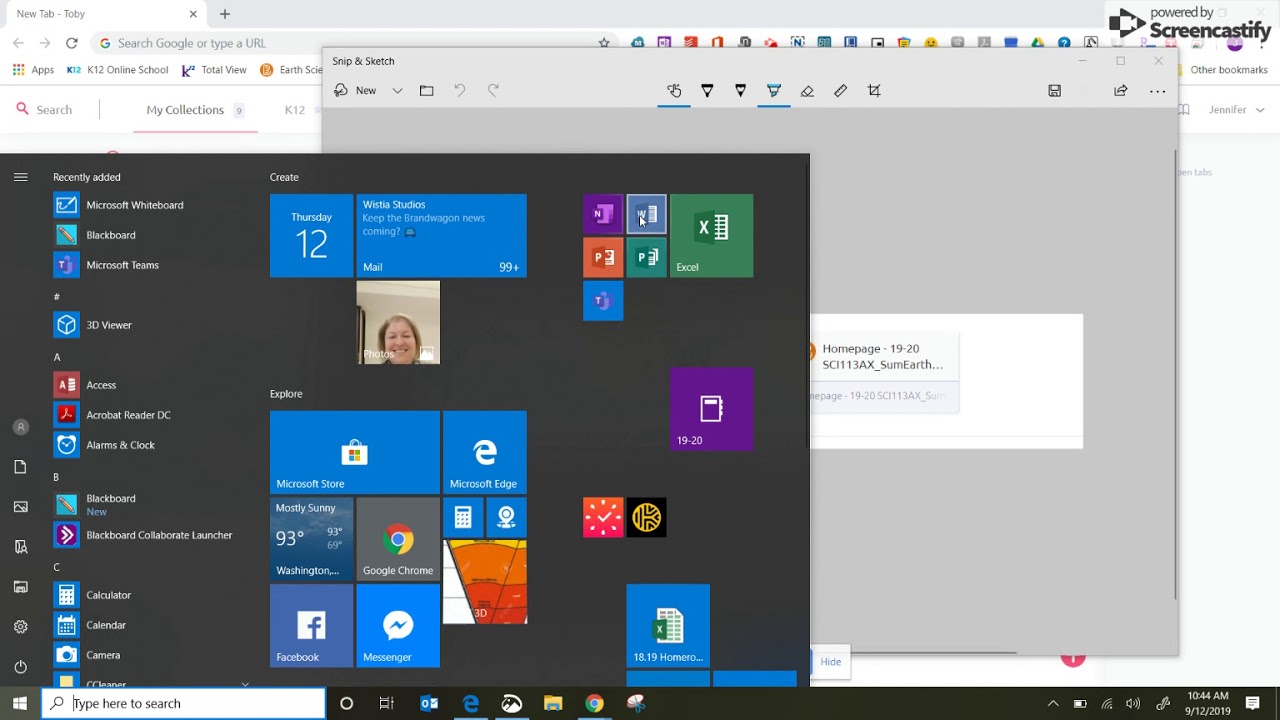Open the 18.19 Homeroom Excel tile
Screen dimensions: 1280x720
[668, 626]
